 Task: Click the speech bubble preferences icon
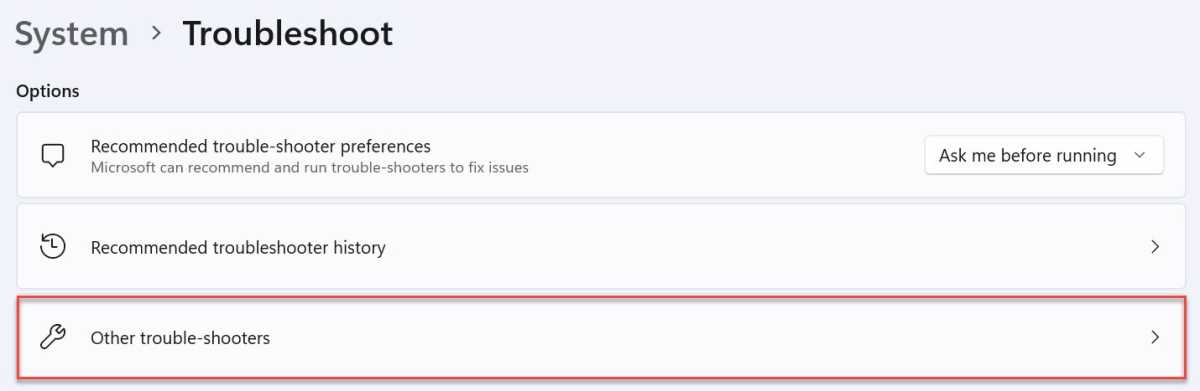[x=53, y=156]
